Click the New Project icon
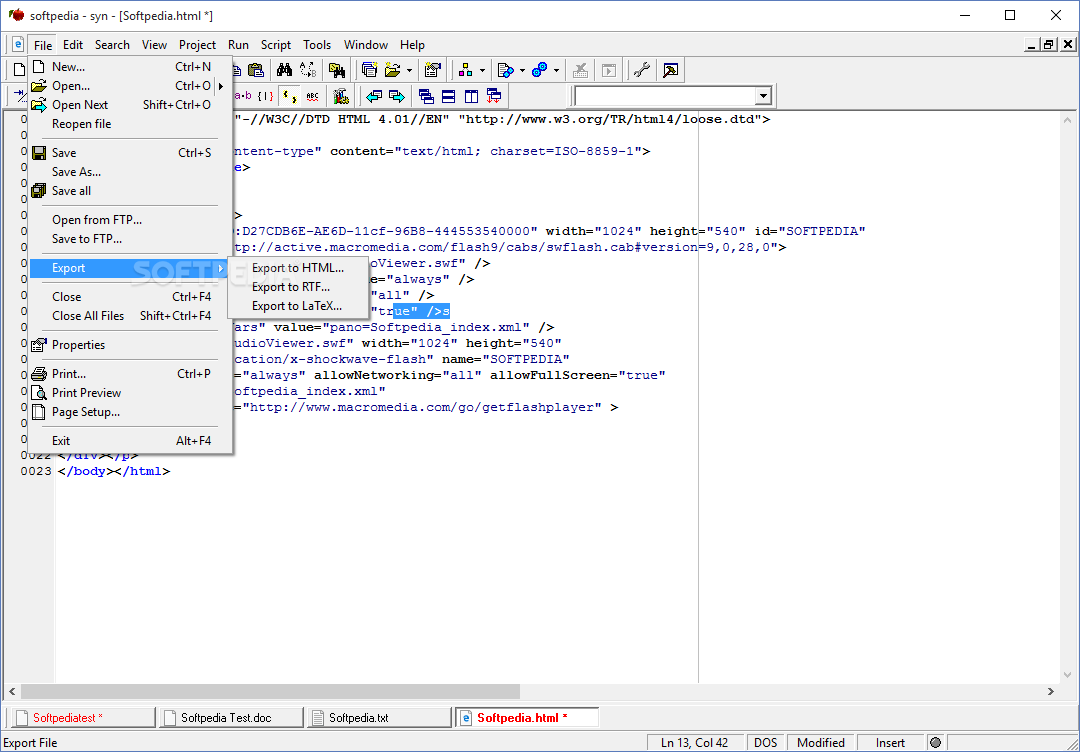The image size is (1080, 752). (370, 70)
